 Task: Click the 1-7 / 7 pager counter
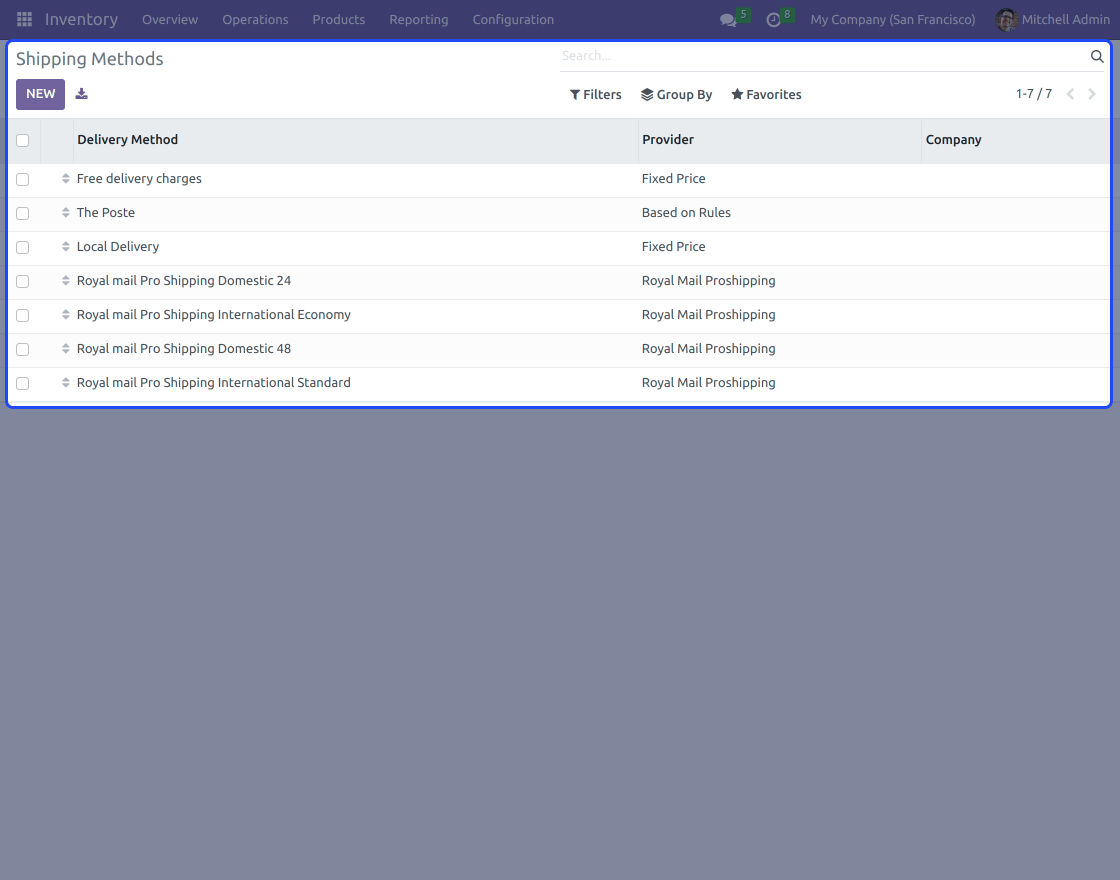coord(1034,94)
